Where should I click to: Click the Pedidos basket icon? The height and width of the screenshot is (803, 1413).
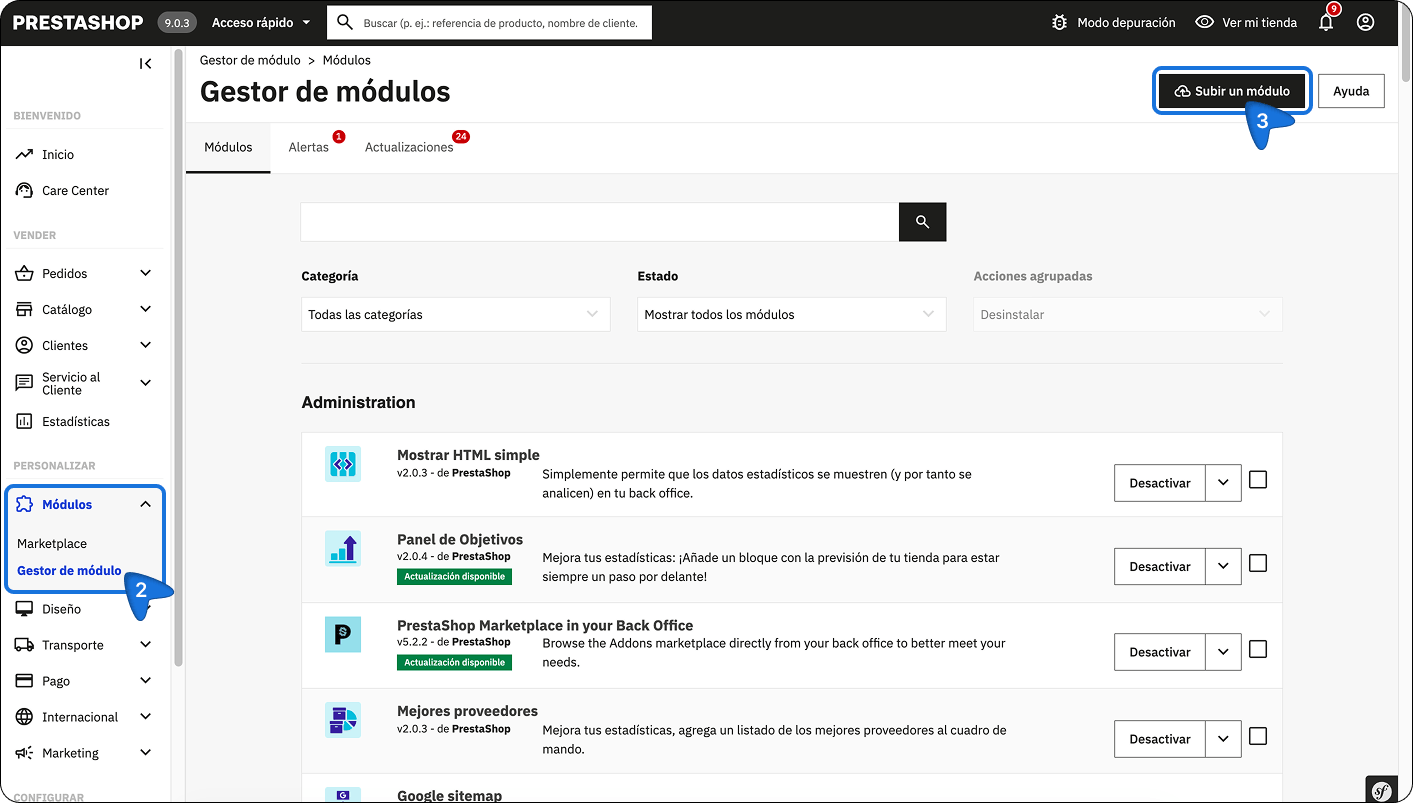tap(25, 273)
